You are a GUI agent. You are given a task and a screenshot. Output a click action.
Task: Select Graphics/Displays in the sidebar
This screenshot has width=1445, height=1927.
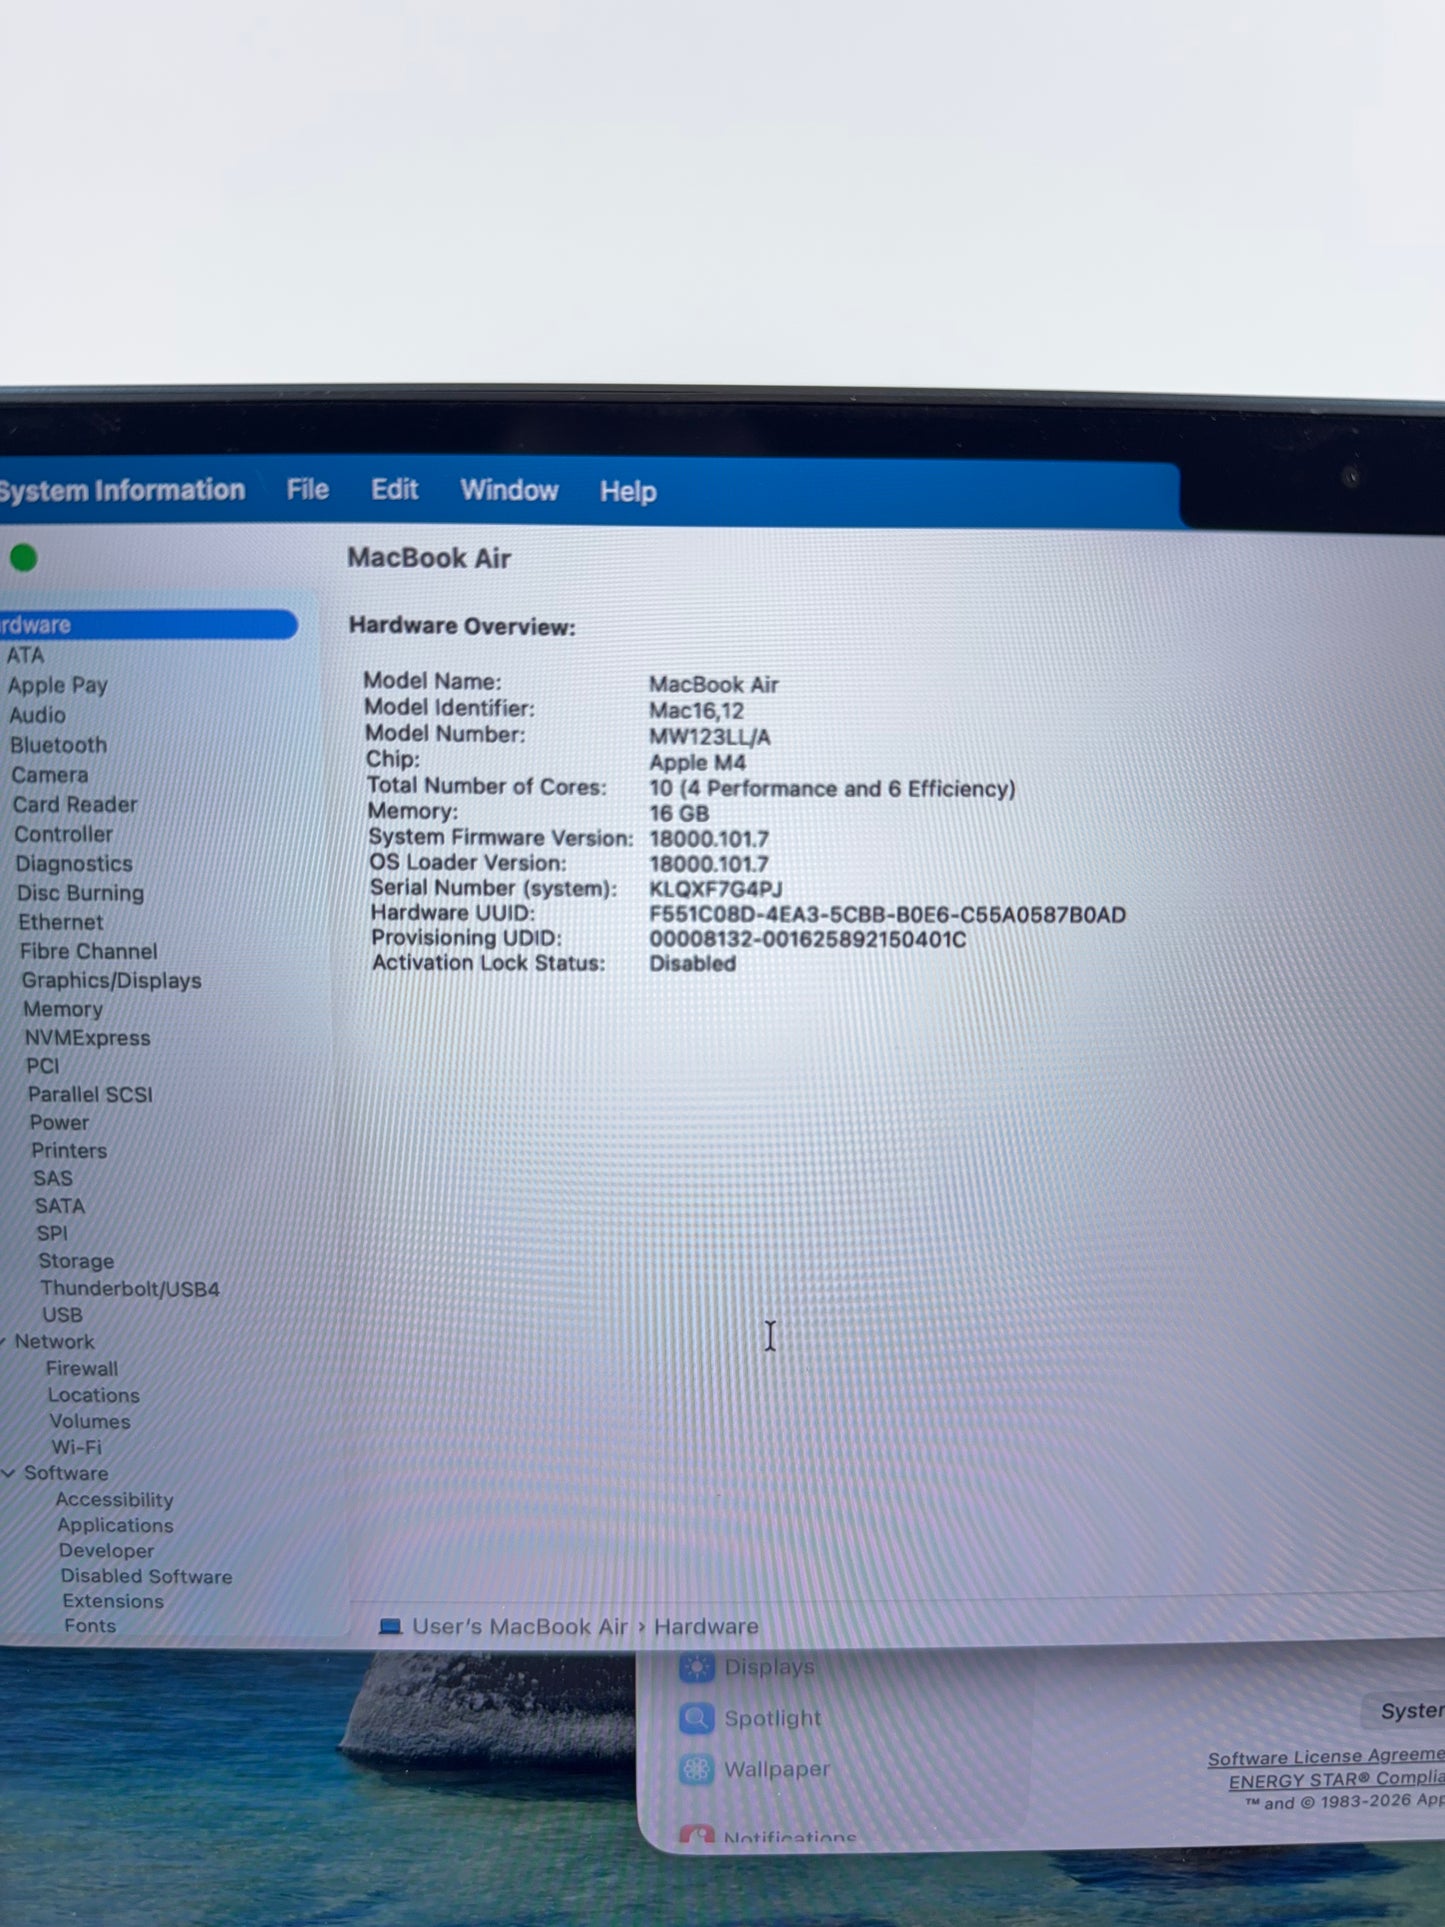tap(111, 980)
